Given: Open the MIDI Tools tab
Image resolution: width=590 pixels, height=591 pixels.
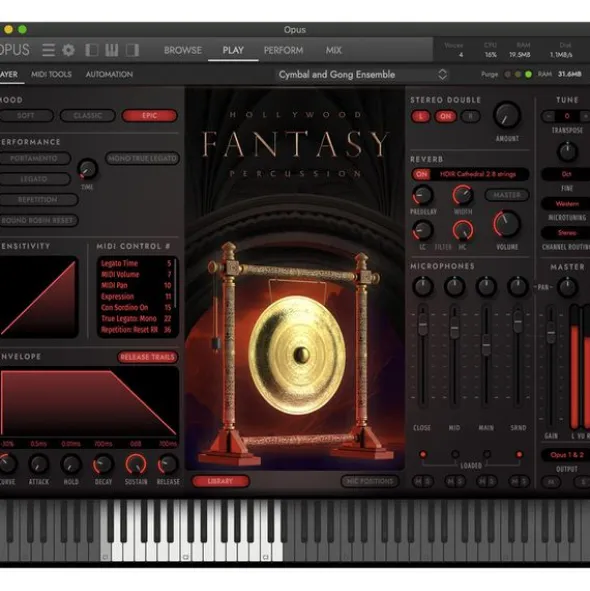Looking at the screenshot, I should (51, 74).
